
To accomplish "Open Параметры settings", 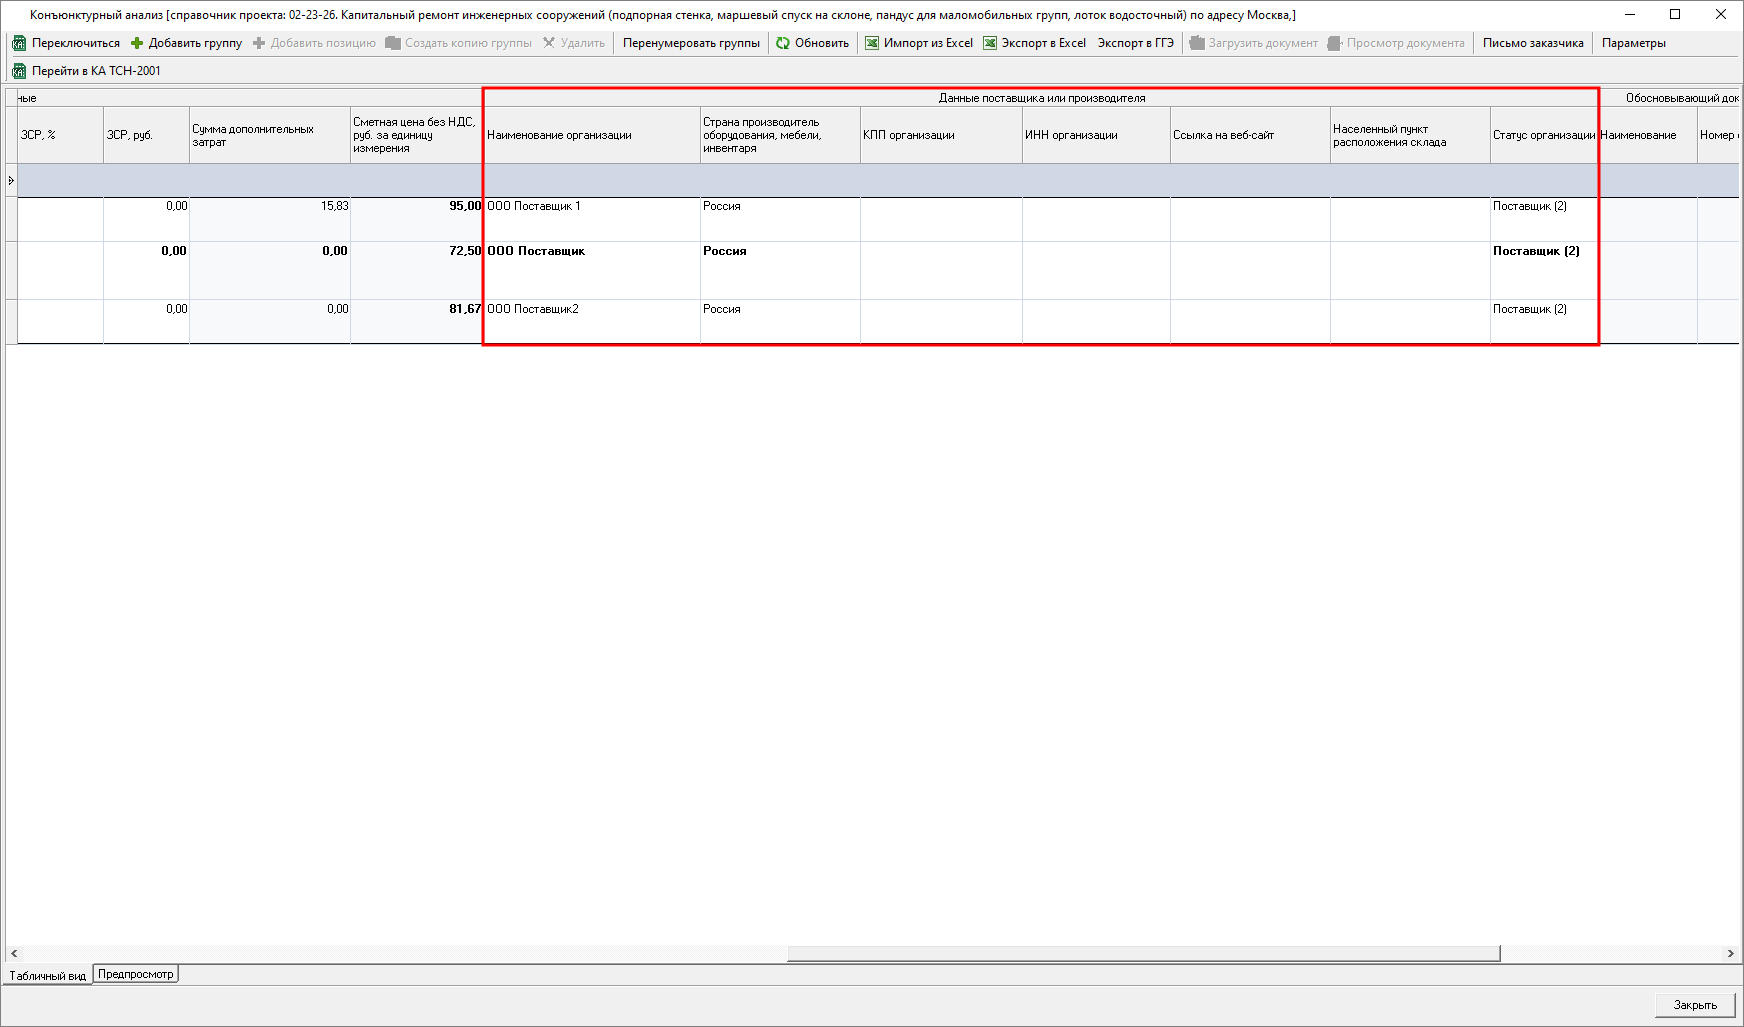I will (x=1633, y=43).
